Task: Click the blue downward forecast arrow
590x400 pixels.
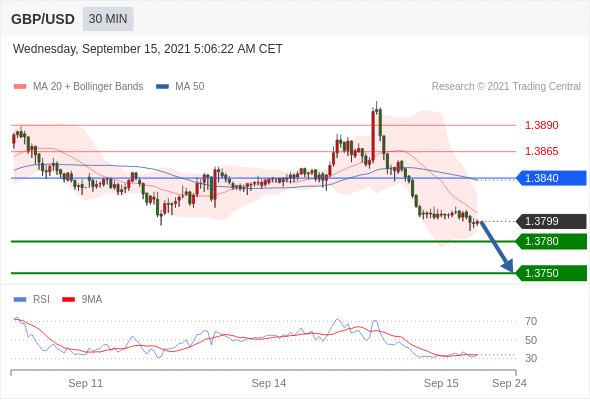Action: [497, 246]
